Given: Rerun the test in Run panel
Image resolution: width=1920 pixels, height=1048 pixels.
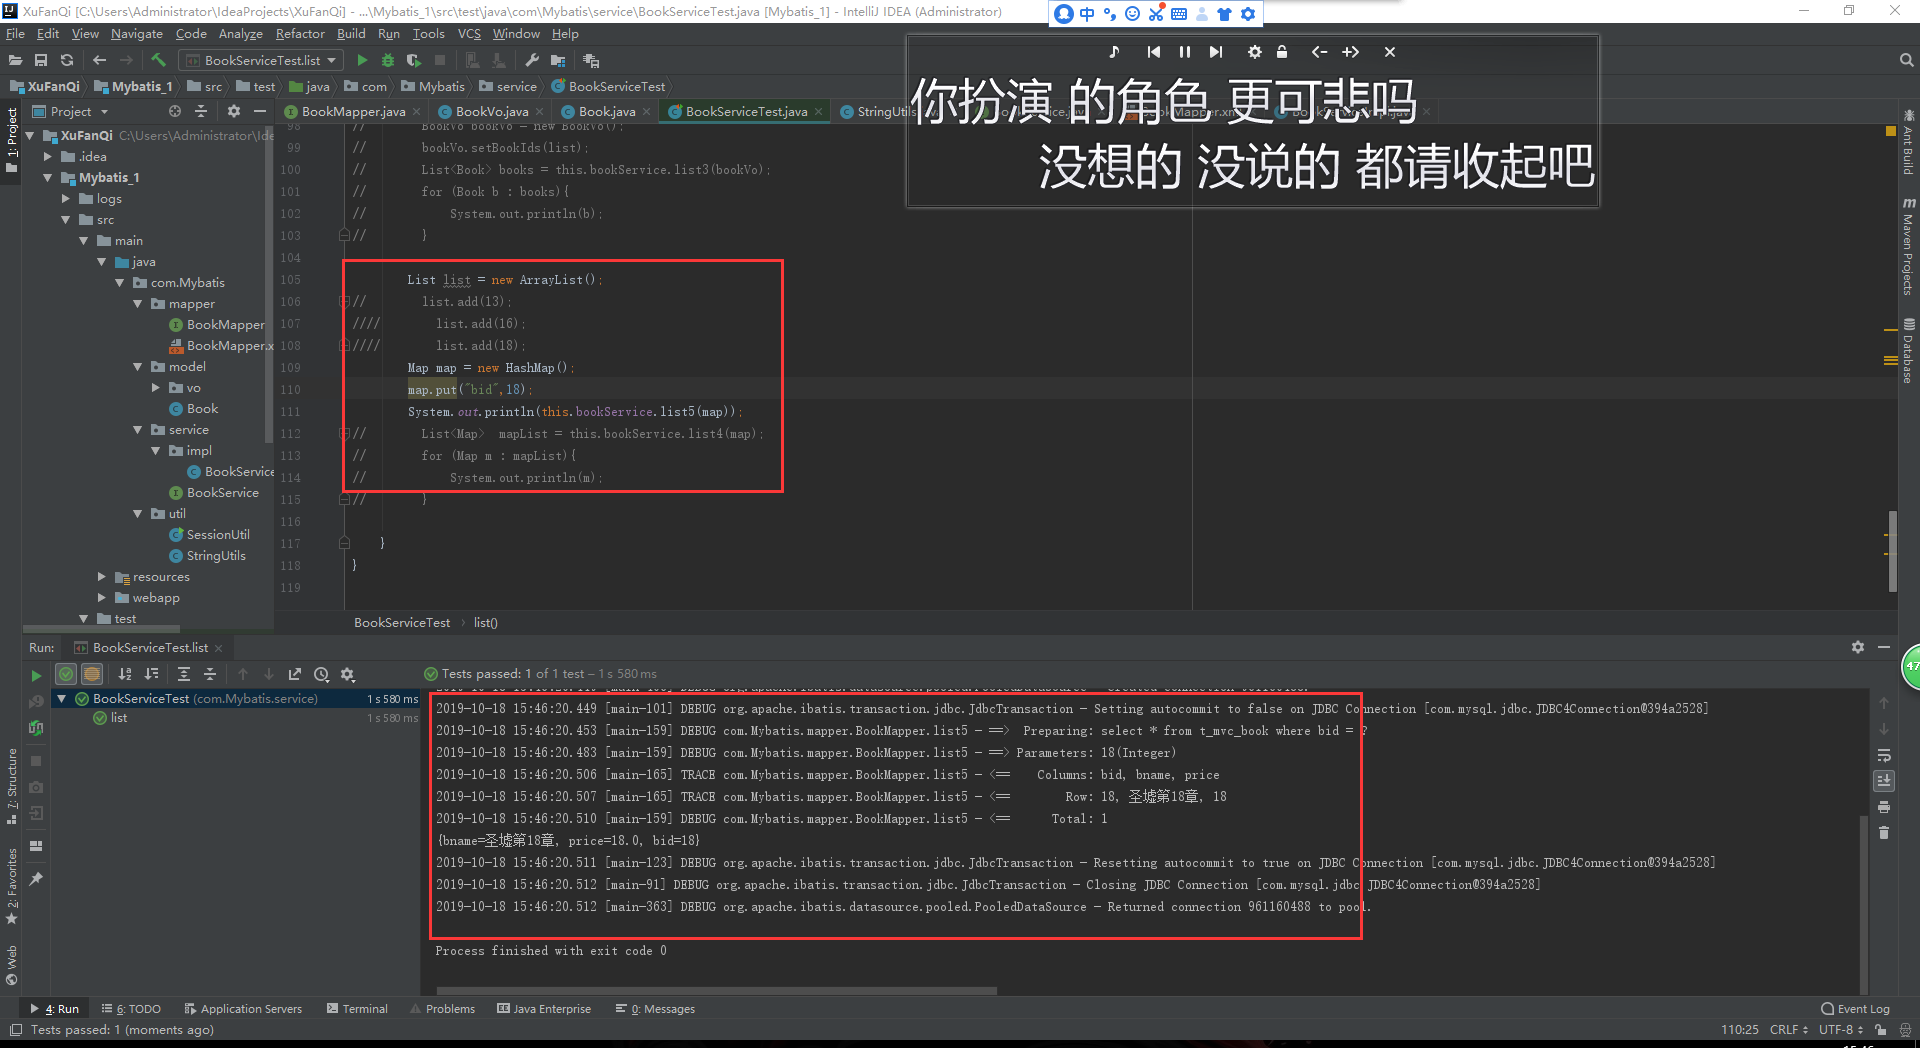Looking at the screenshot, I should [36, 676].
